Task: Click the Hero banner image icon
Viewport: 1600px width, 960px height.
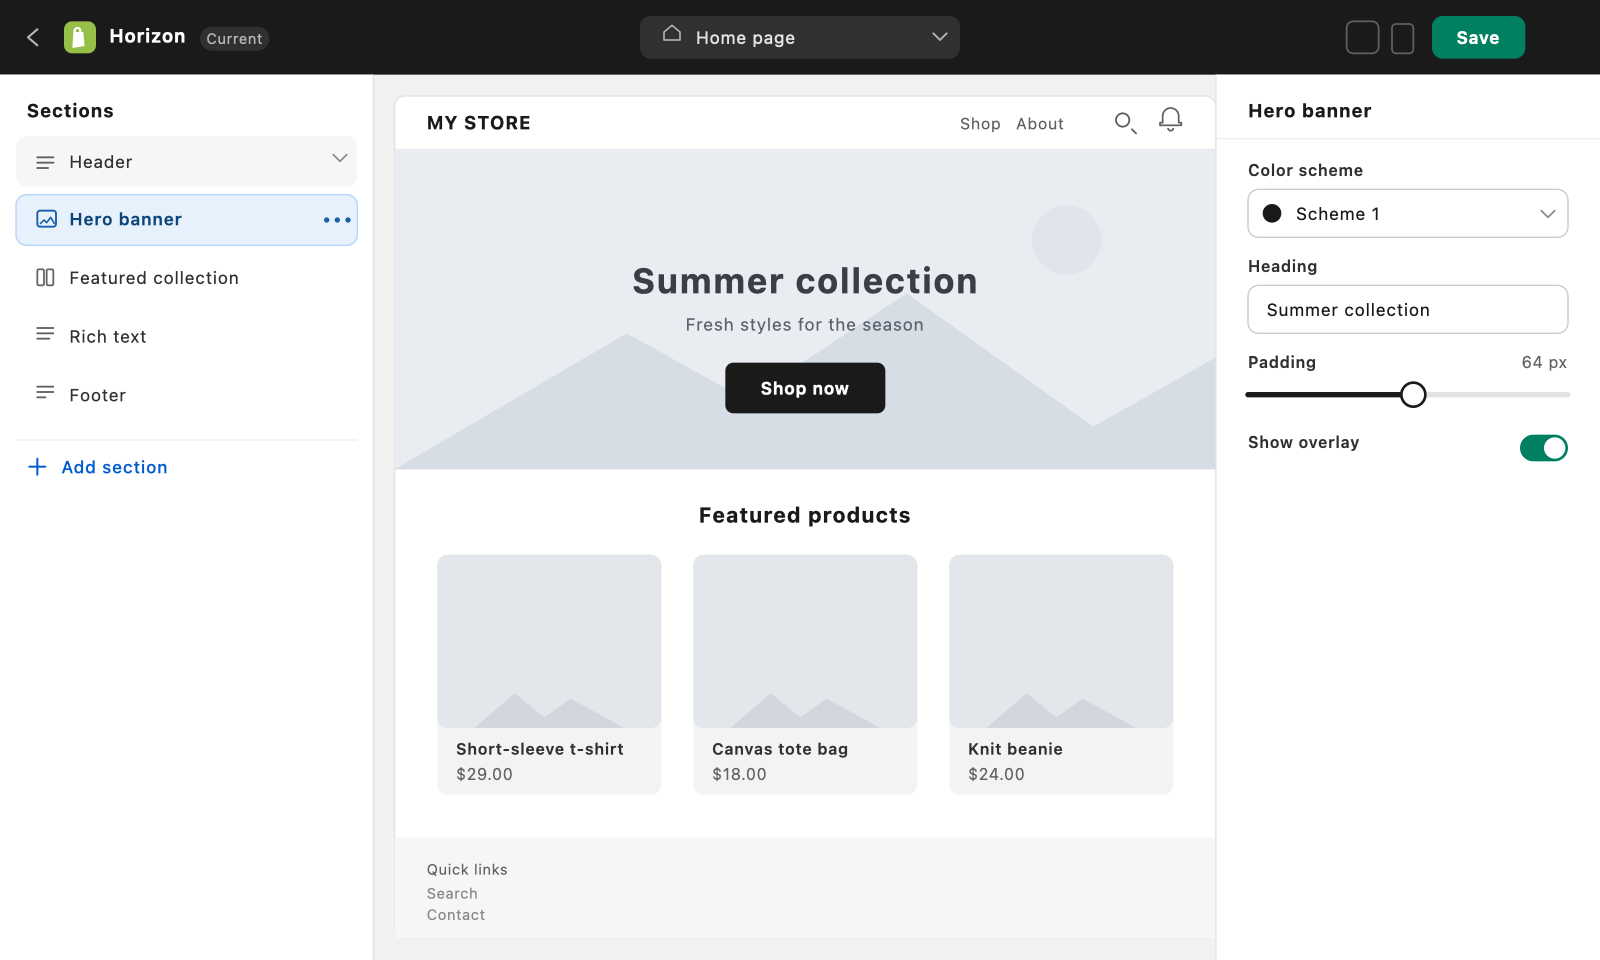Action: click(x=46, y=219)
